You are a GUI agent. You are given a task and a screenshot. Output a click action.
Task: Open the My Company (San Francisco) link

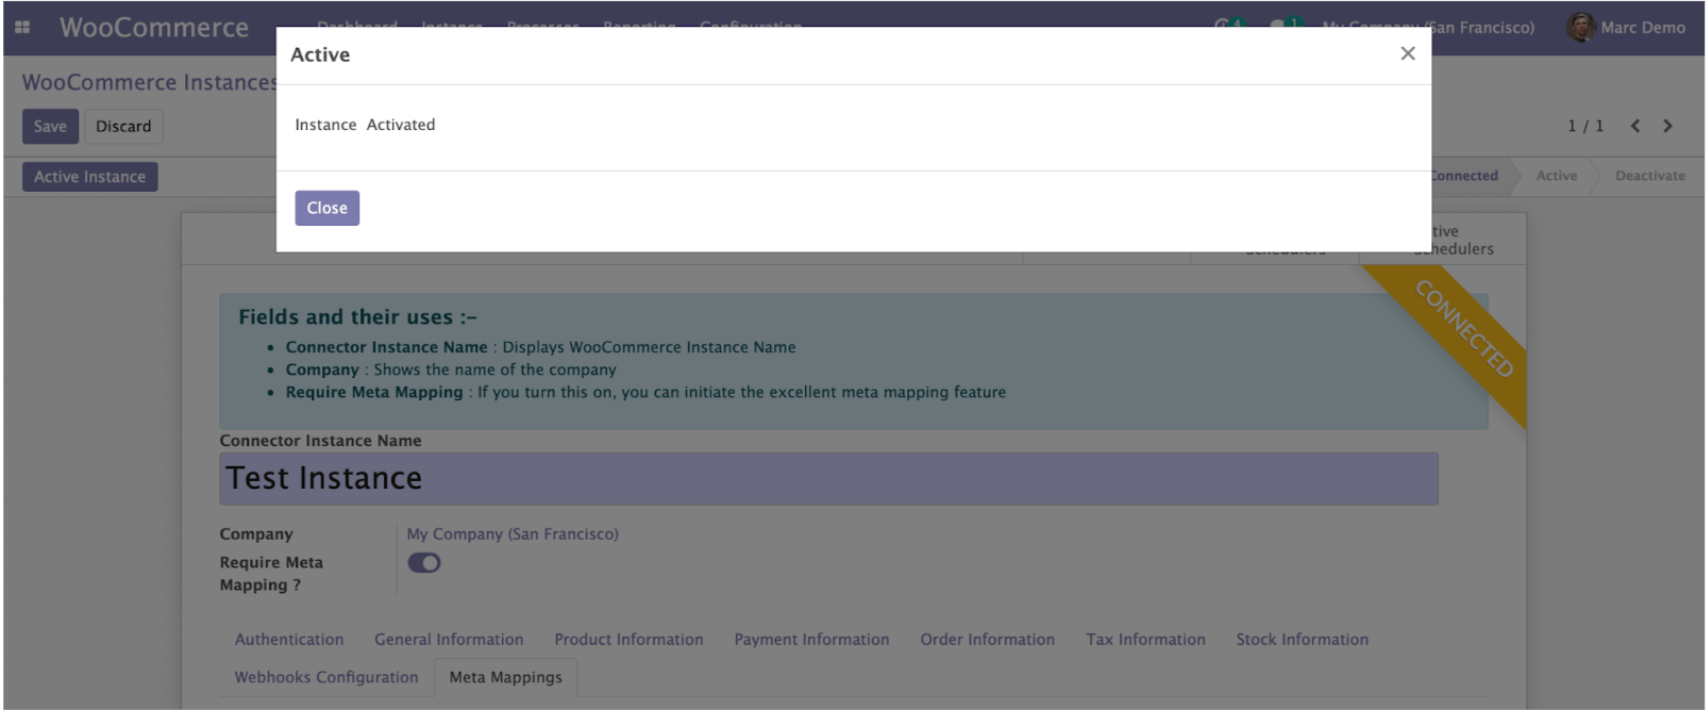click(x=512, y=535)
